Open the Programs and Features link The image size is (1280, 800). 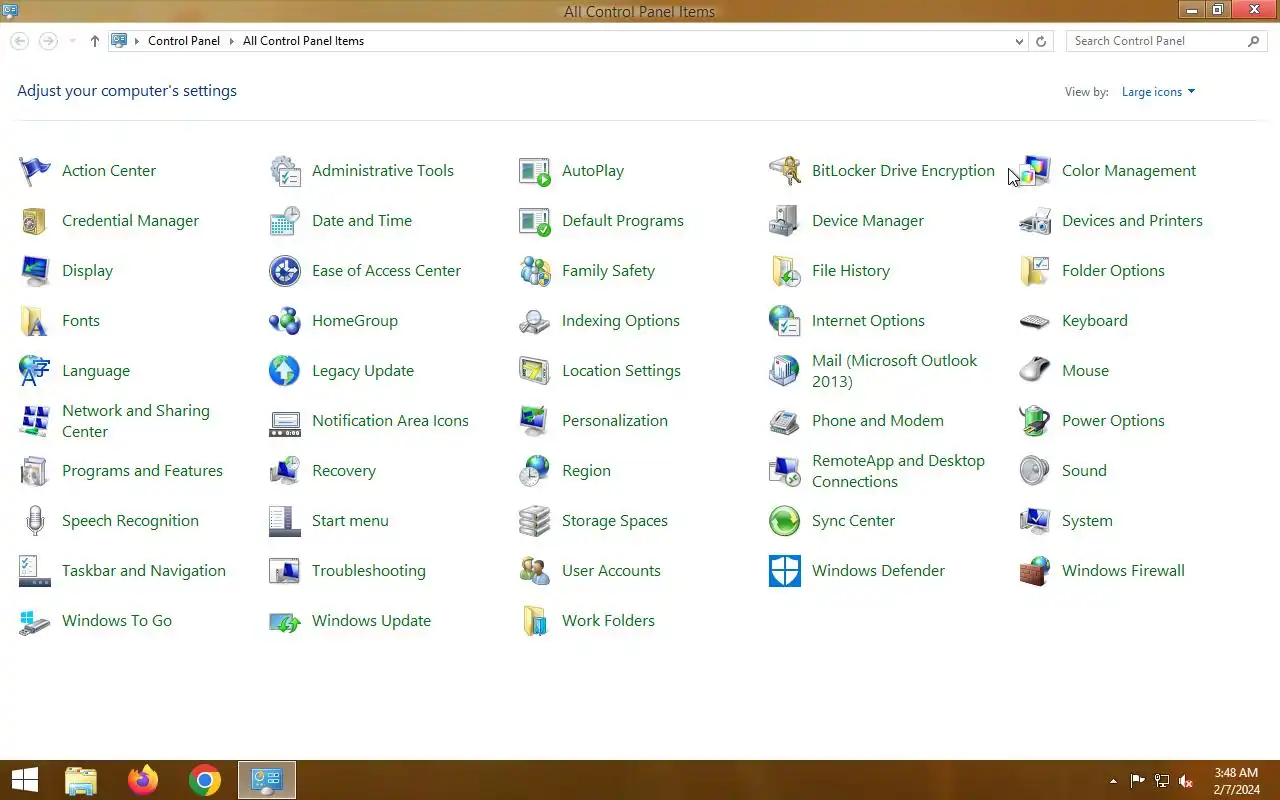tap(142, 471)
